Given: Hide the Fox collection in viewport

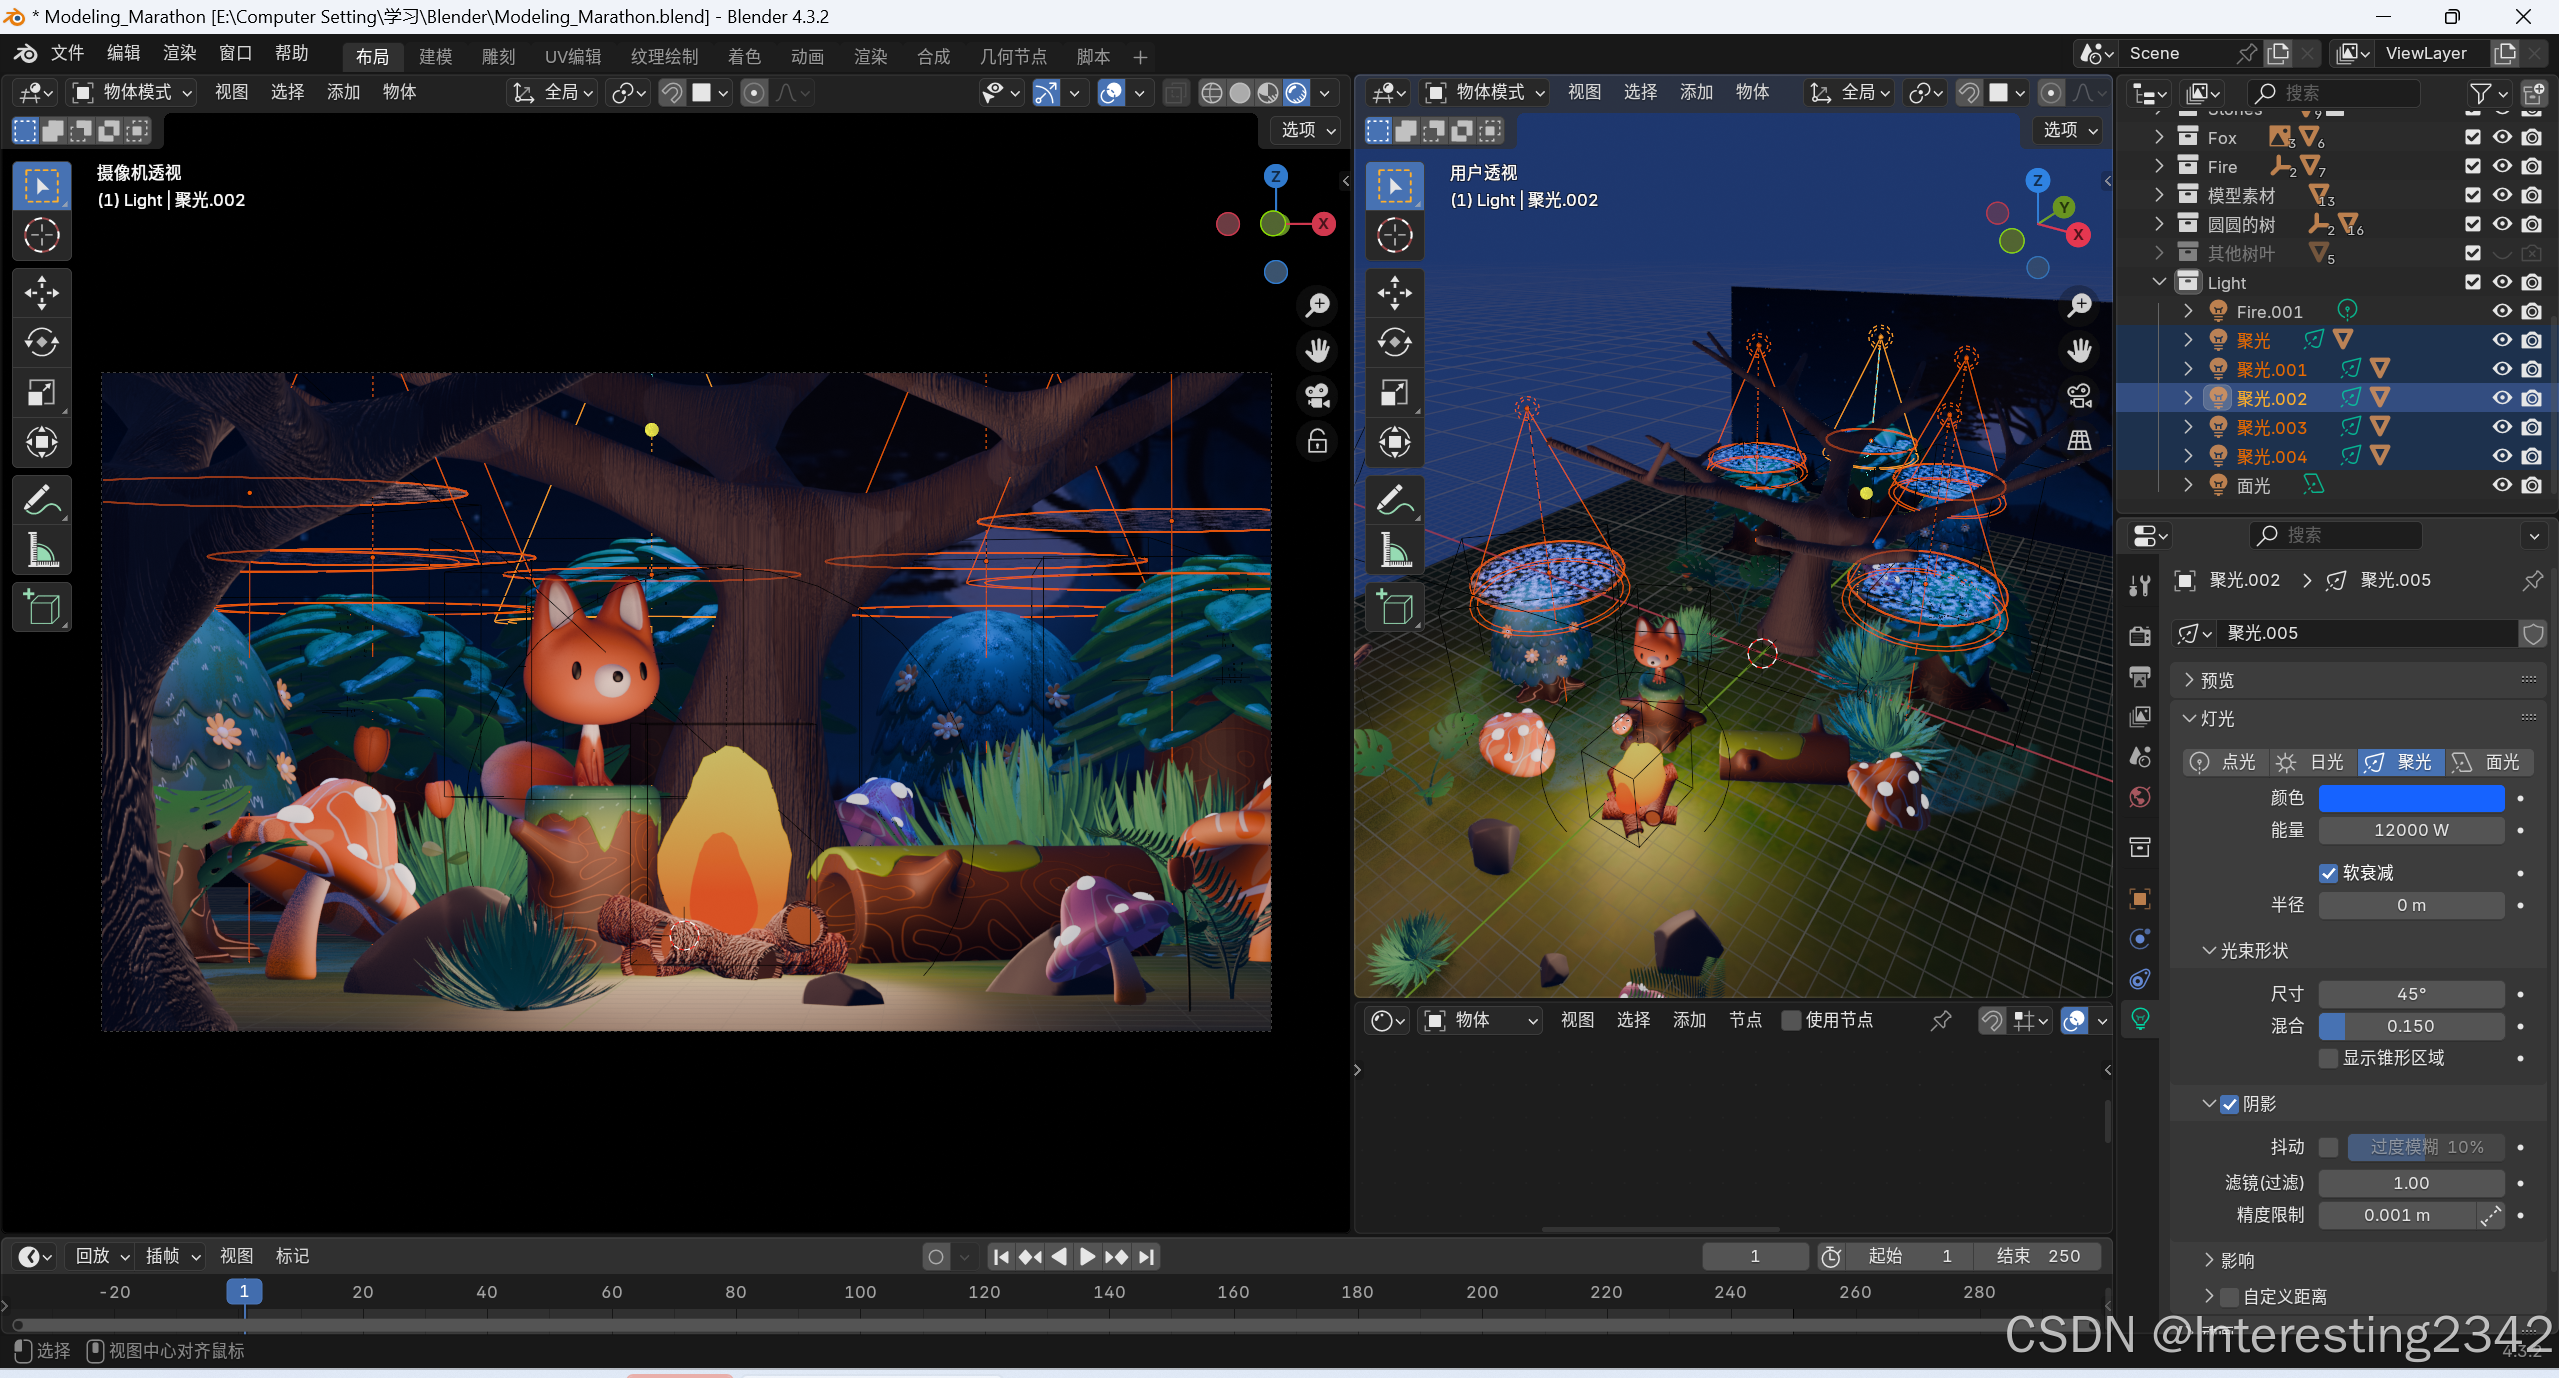Looking at the screenshot, I should [x=2502, y=137].
